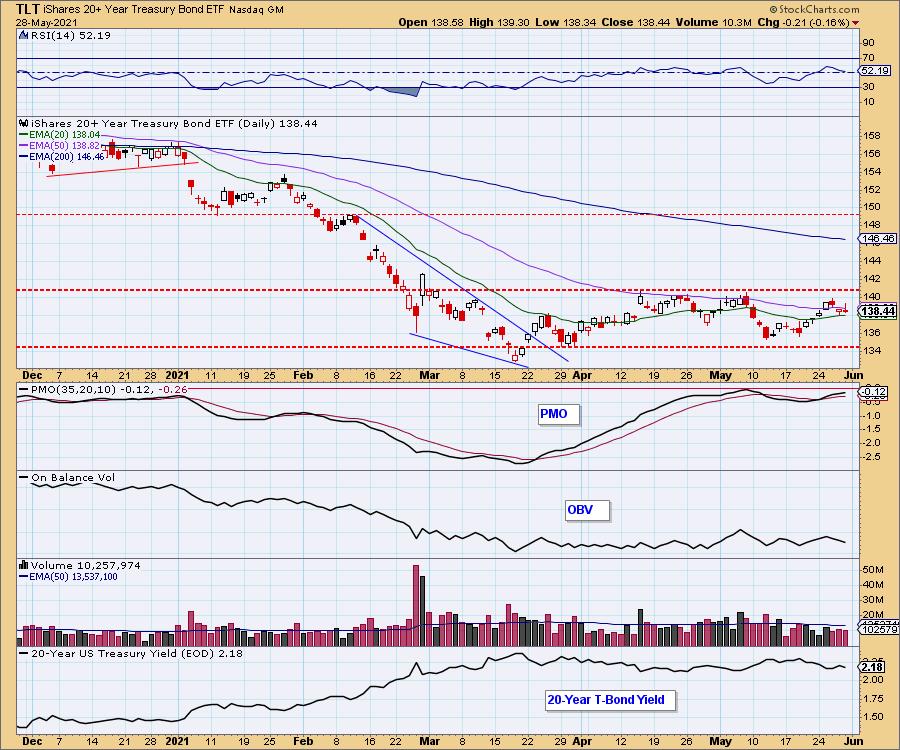900x750 pixels.
Task: Click the 52.19 value tag on the RSI axis
Action: [x=875, y=71]
